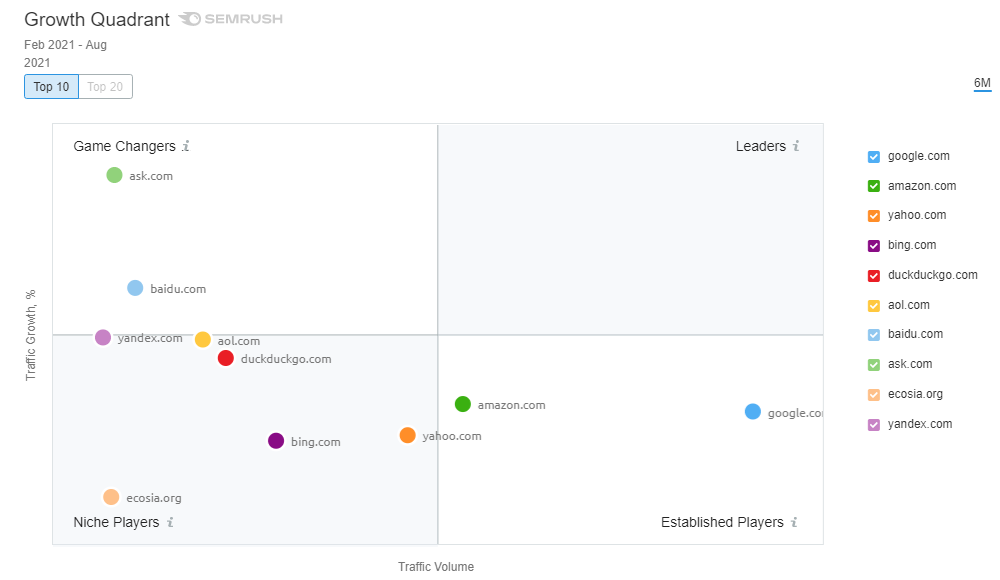Click the duckduckgo.com red data point
This screenshot has width=1000, height=580.
tap(226, 358)
